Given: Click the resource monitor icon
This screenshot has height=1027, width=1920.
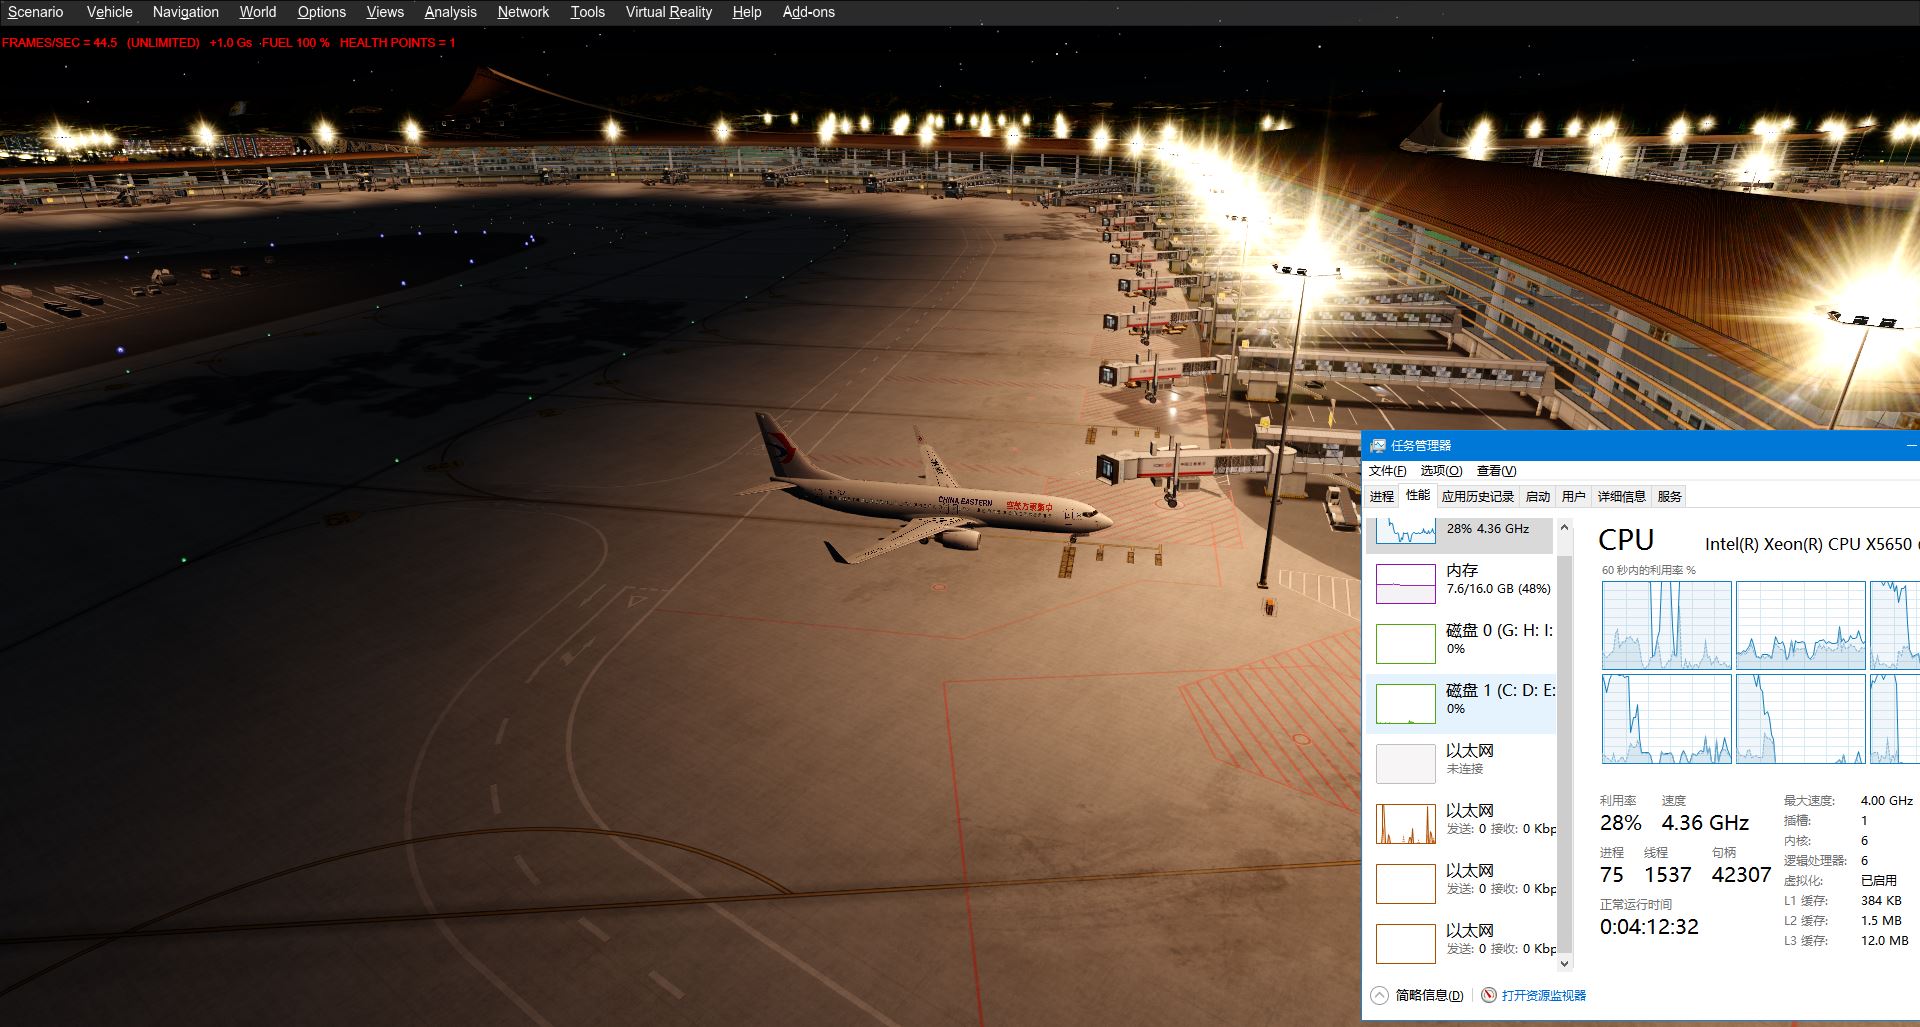Looking at the screenshot, I should tap(1489, 995).
